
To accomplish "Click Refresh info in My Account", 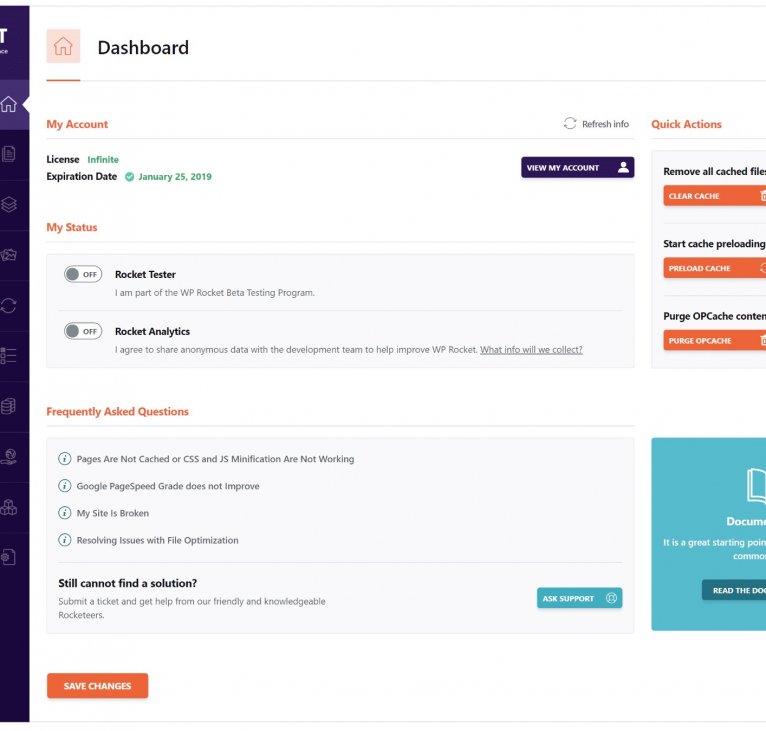I will (x=597, y=124).
